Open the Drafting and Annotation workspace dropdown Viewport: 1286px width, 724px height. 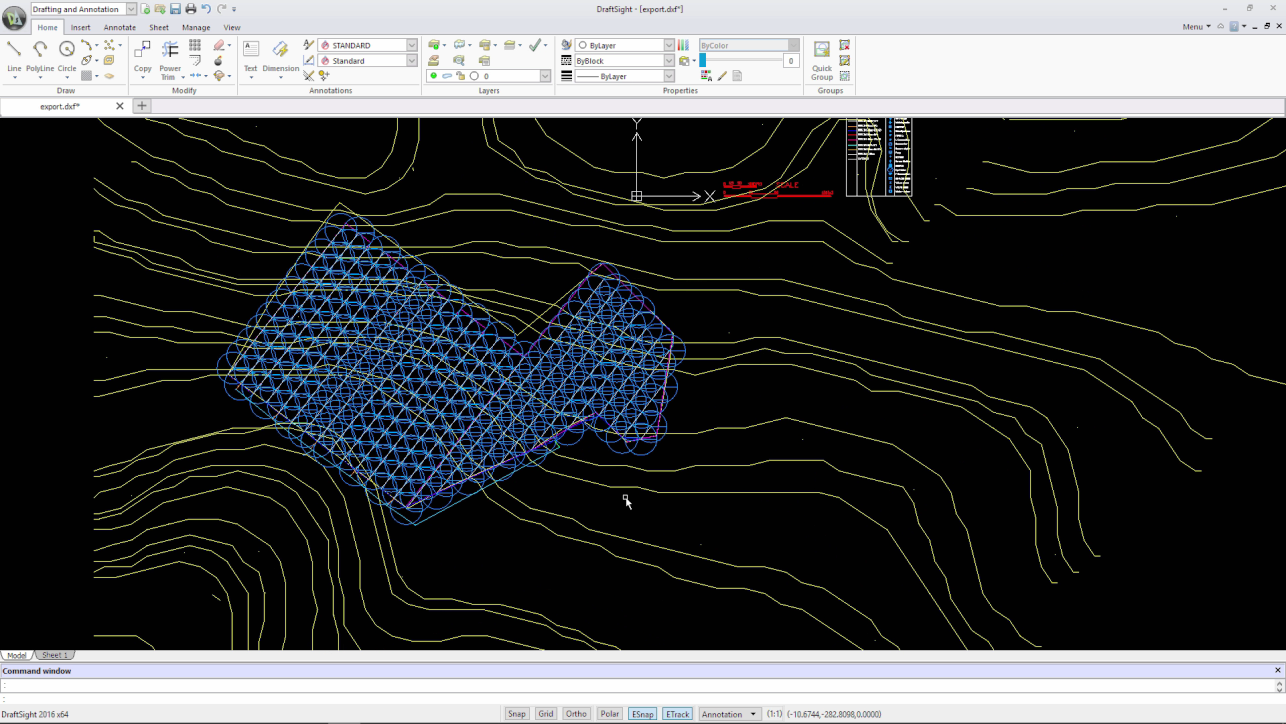pos(131,9)
